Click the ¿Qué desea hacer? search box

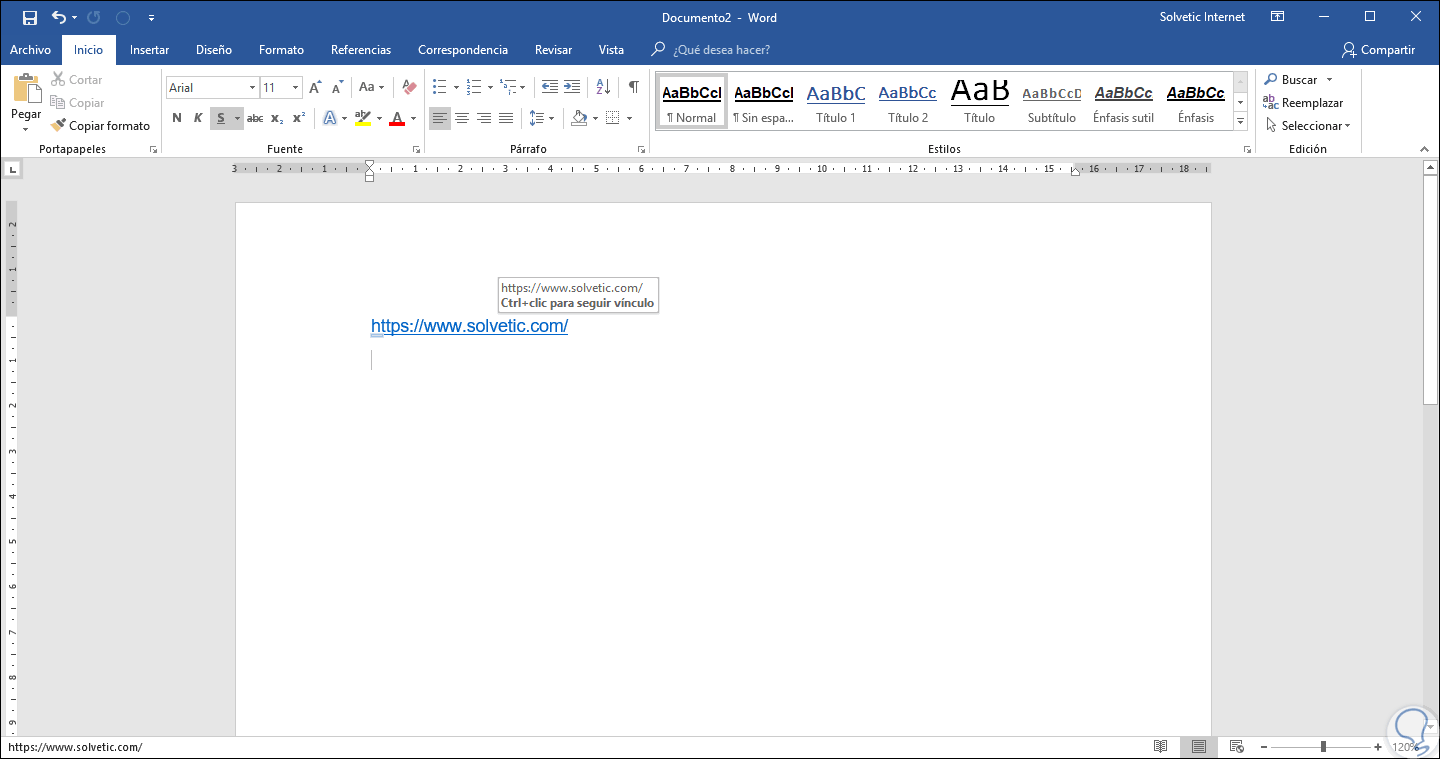click(x=720, y=49)
